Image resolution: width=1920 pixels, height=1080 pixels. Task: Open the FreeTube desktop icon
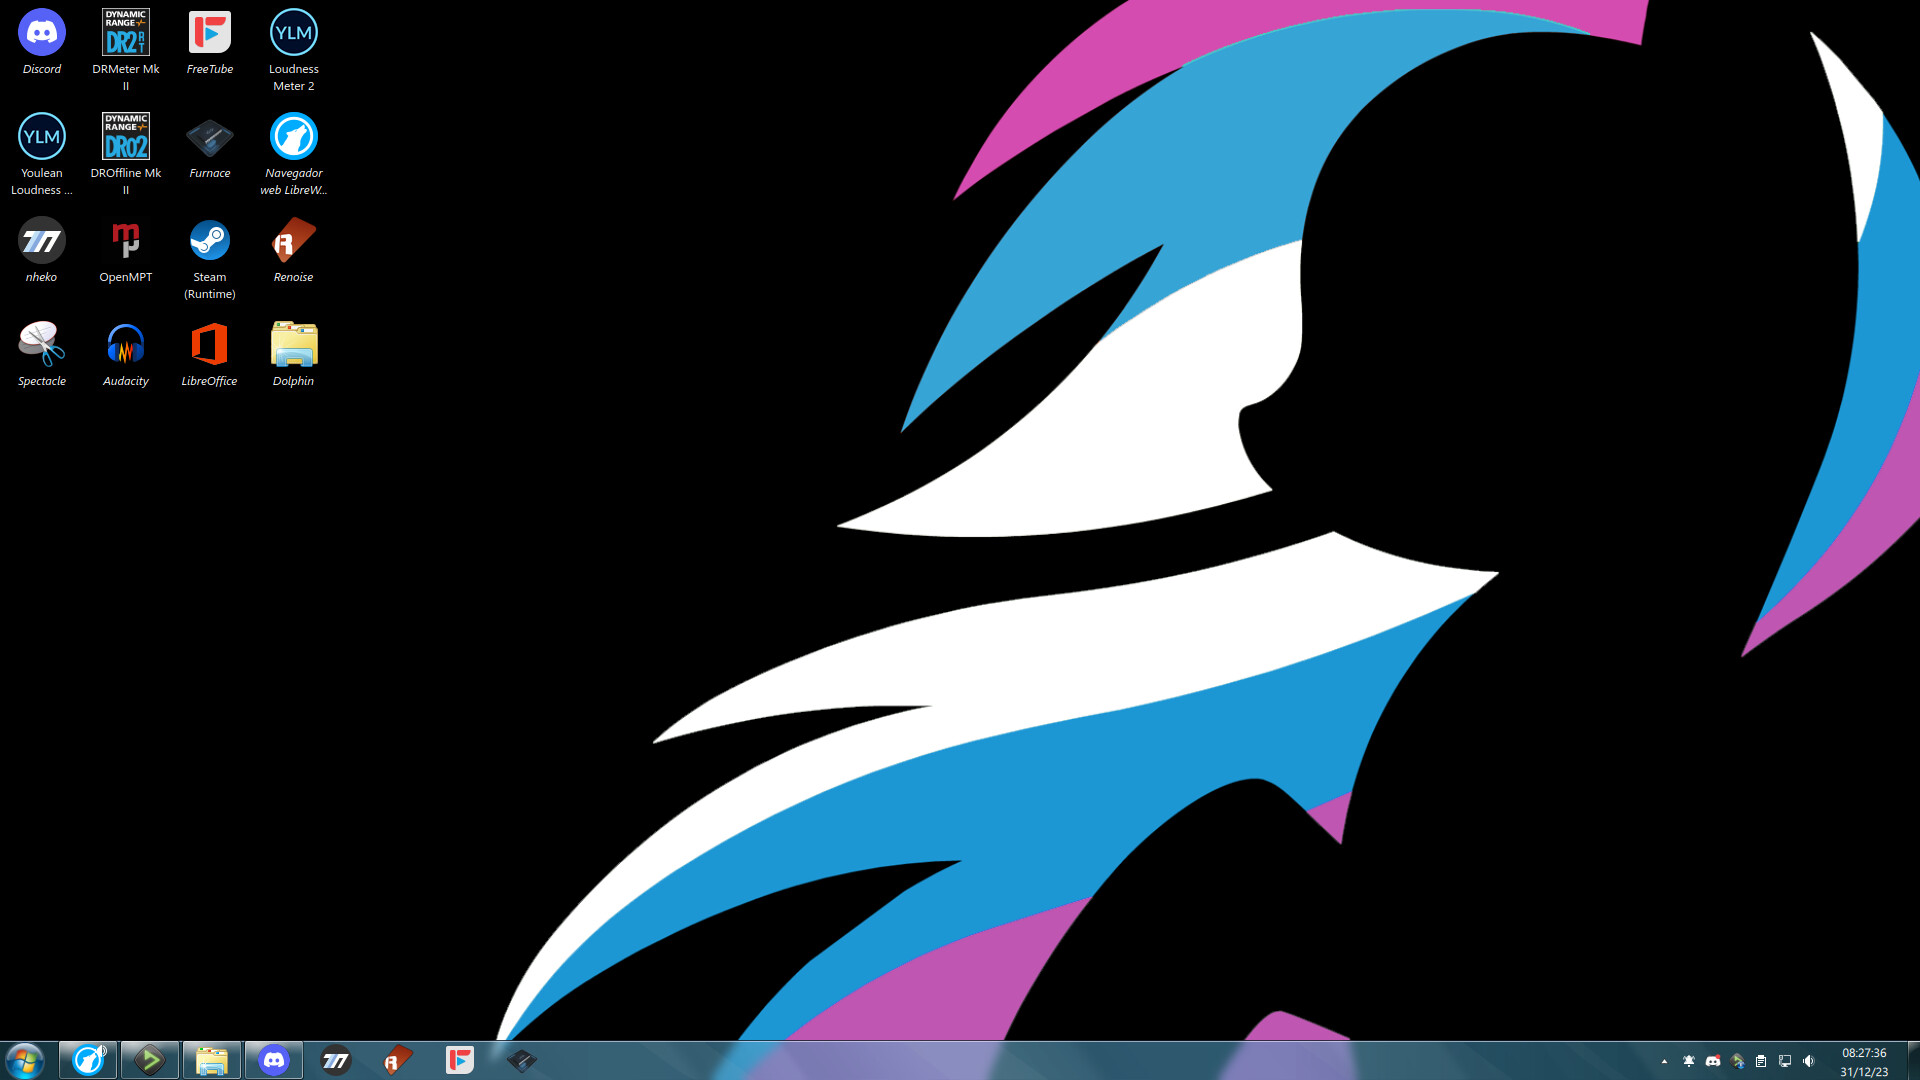click(x=210, y=34)
